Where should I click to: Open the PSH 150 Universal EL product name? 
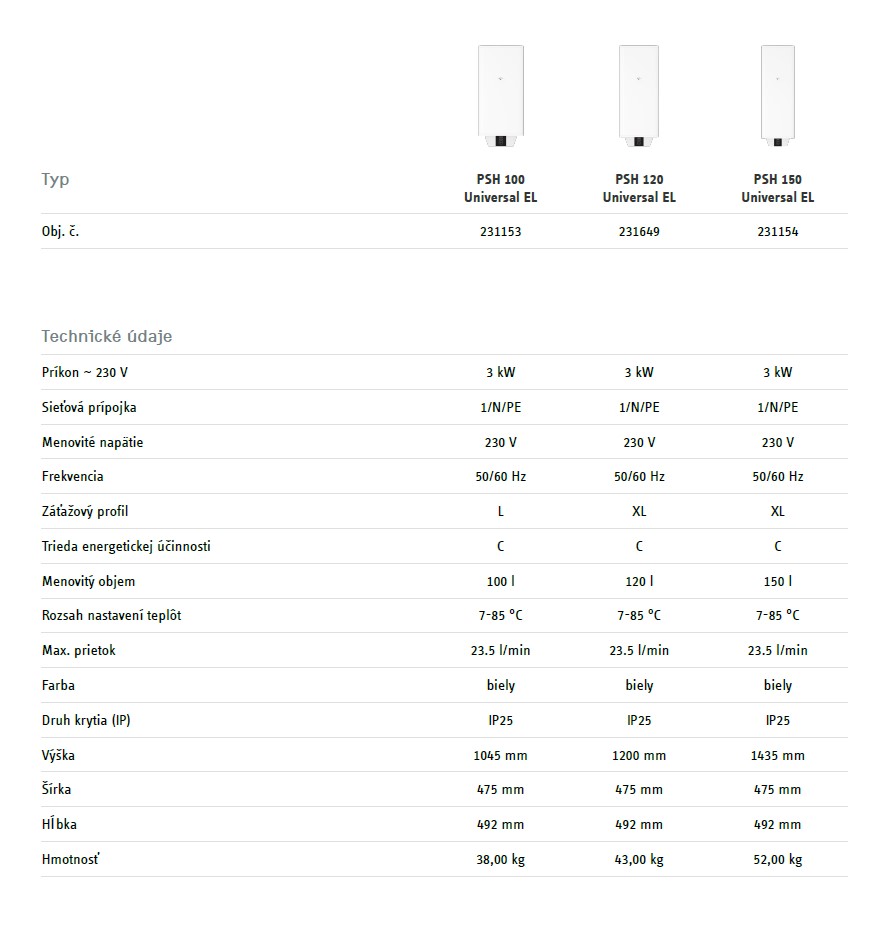[x=777, y=188]
